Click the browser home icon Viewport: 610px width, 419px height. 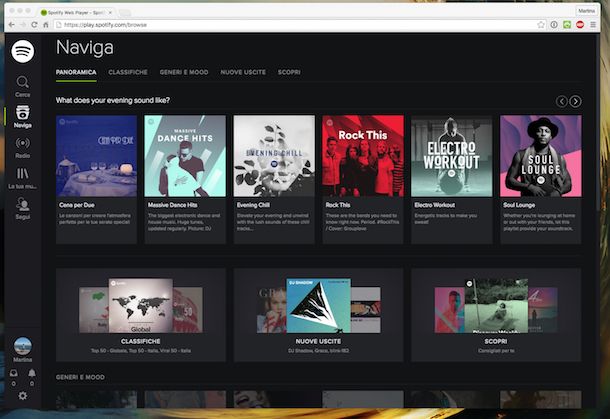coord(46,25)
